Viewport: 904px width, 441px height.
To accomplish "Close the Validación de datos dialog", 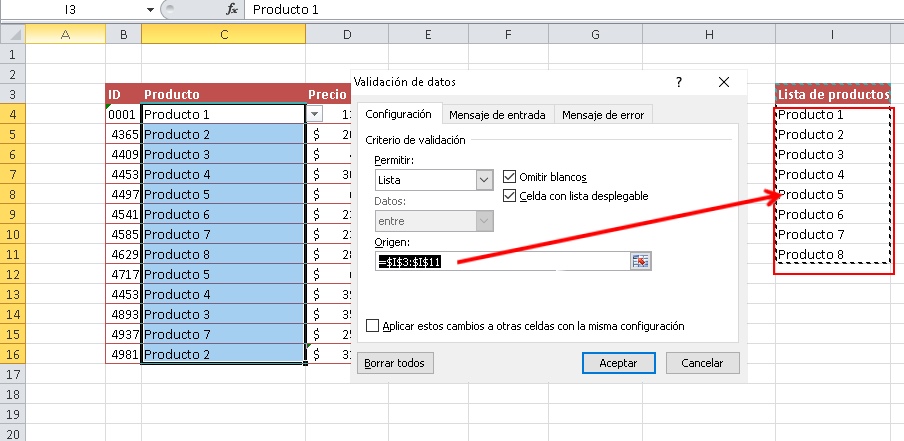I will point(724,82).
